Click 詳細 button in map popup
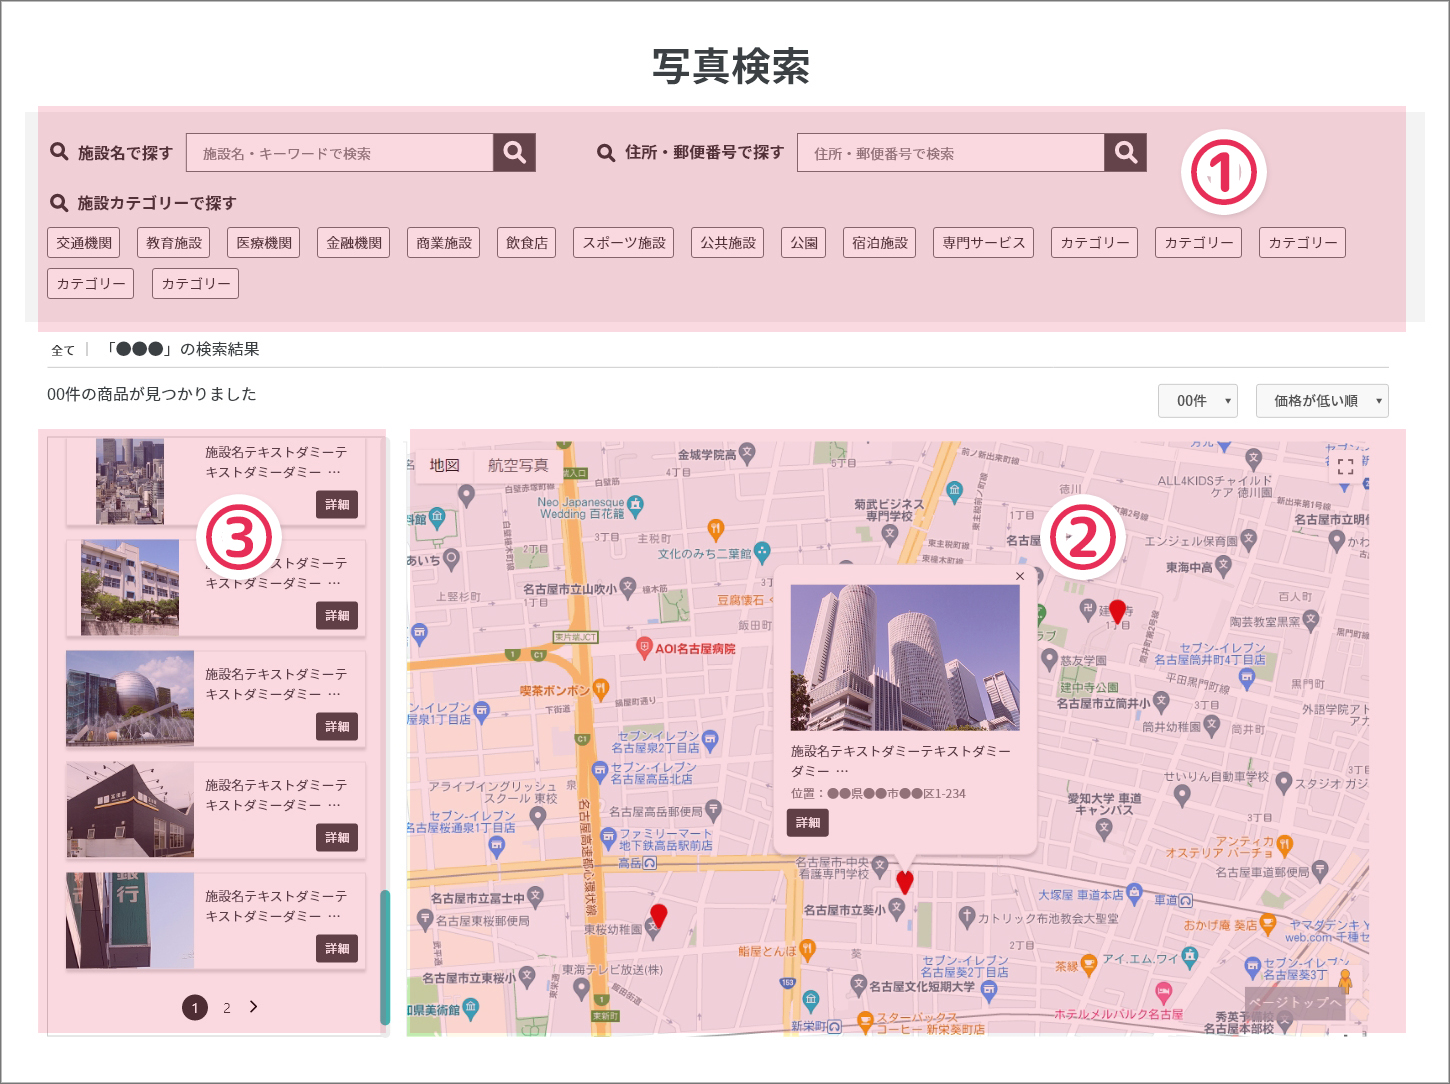This screenshot has height=1084, width=1450. tap(807, 823)
